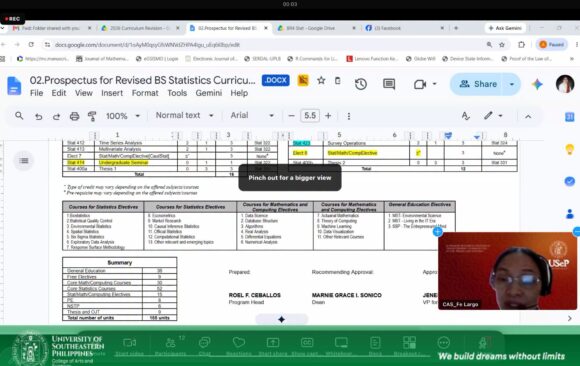Screen dimensions: 580x366
Task: Open the Tools menu
Action: 177,93
